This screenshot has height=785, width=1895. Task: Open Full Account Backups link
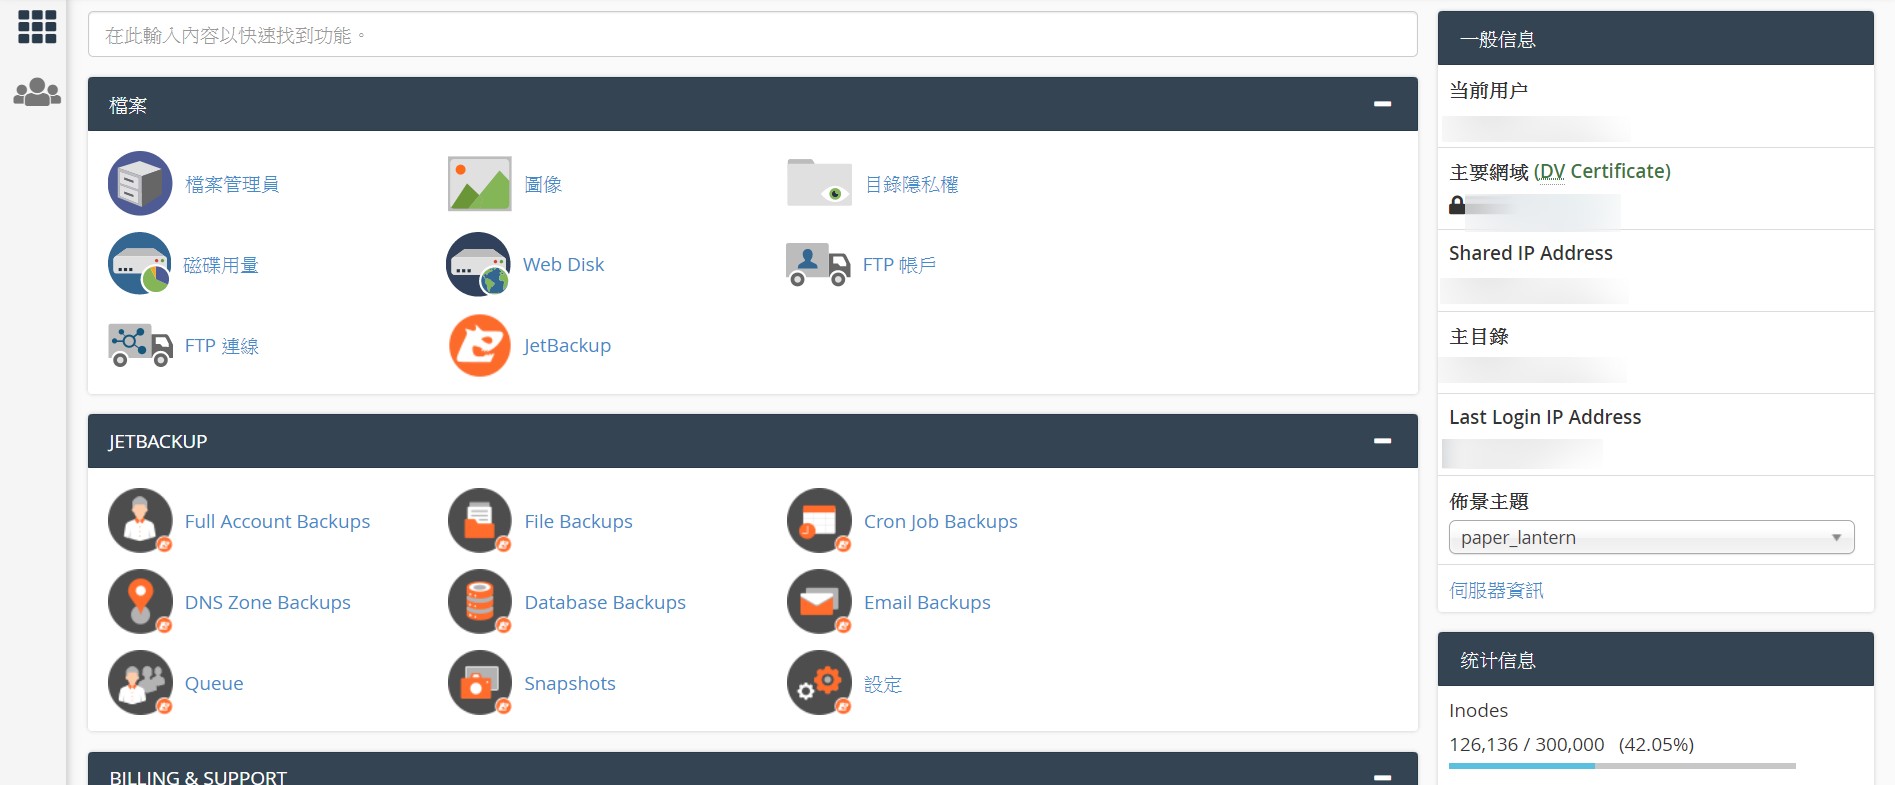click(277, 521)
